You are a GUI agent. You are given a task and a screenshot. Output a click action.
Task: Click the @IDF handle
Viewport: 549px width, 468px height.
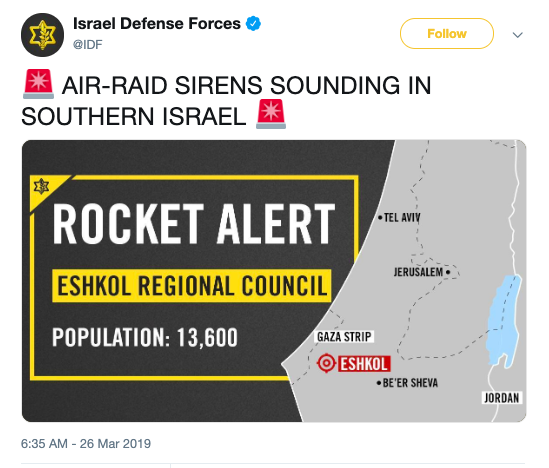coord(88,45)
